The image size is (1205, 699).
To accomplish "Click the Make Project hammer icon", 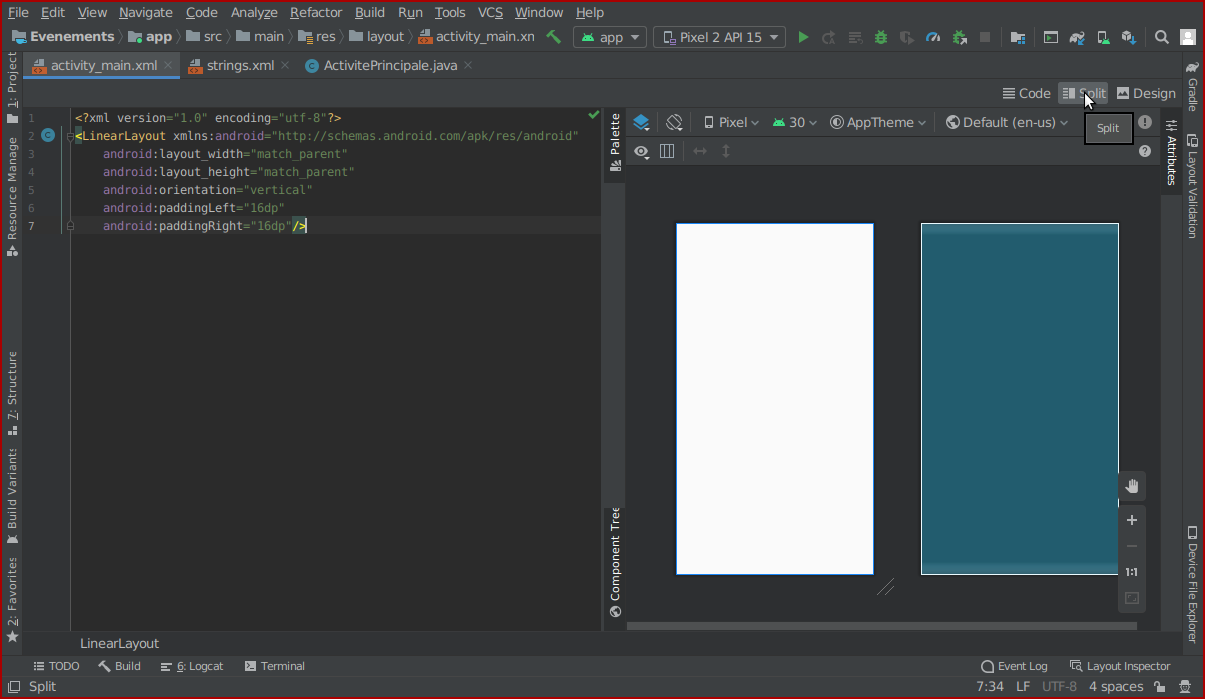I will tap(553, 37).
